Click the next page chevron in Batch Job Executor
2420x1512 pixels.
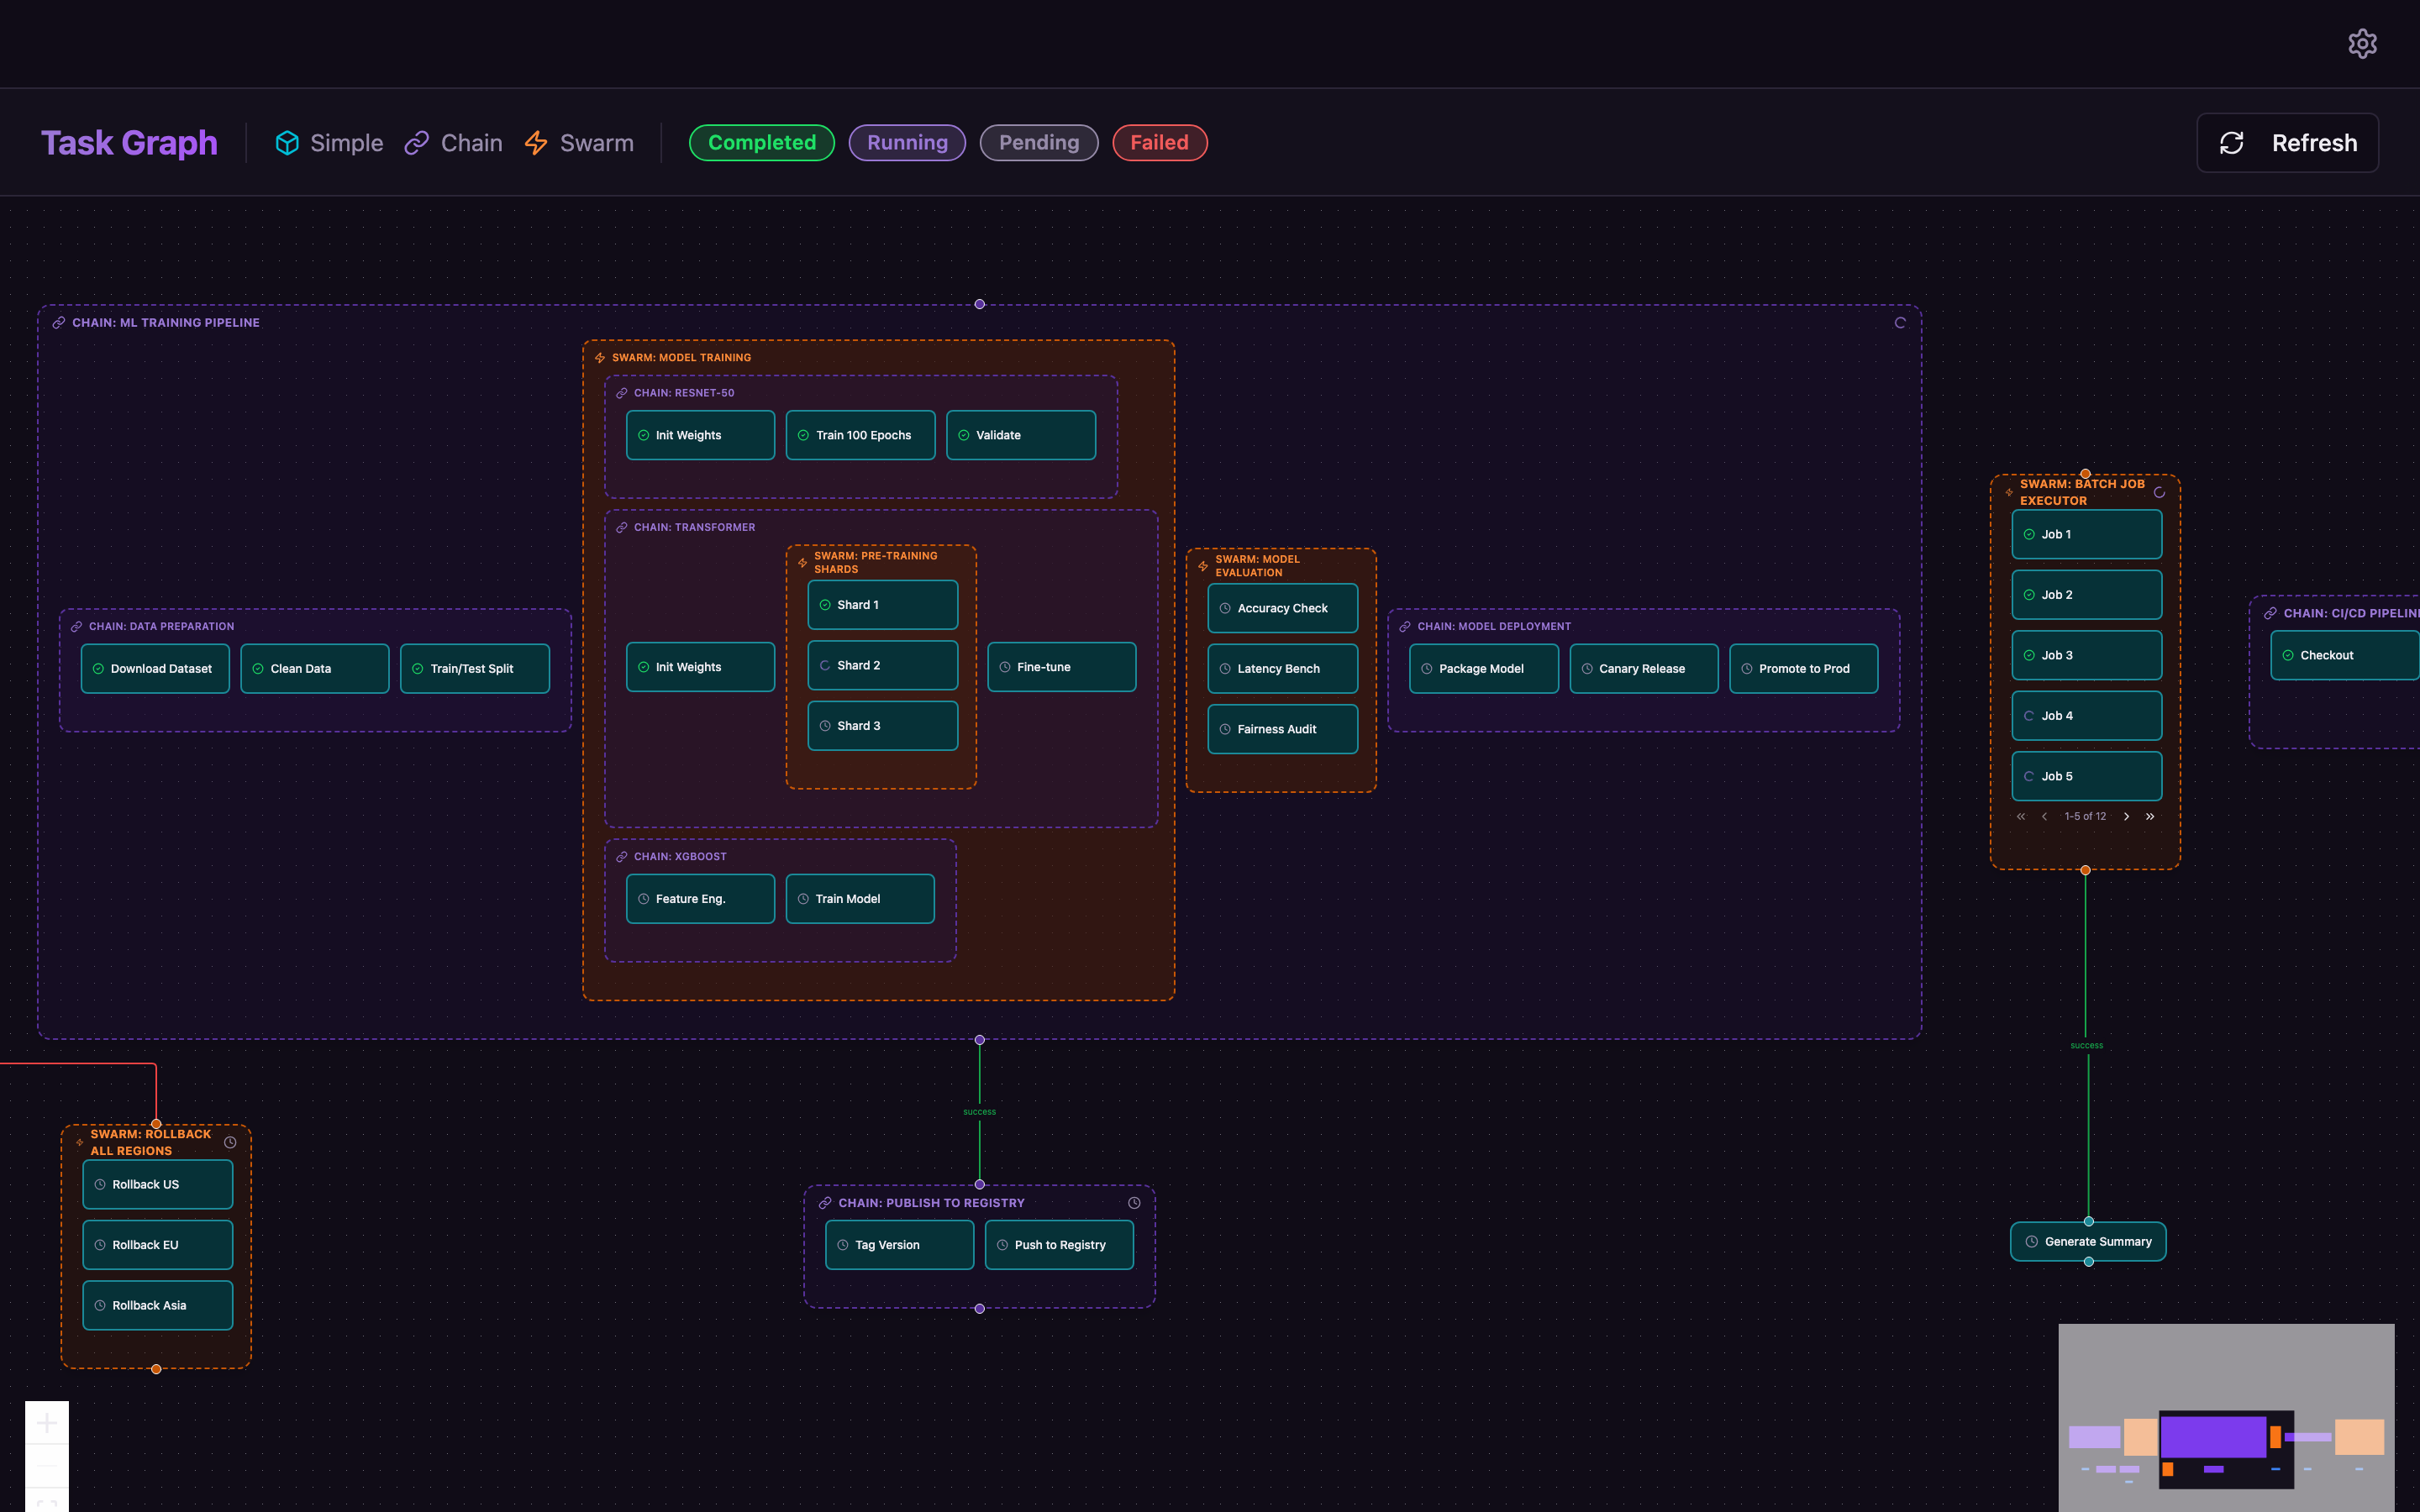tap(2127, 817)
